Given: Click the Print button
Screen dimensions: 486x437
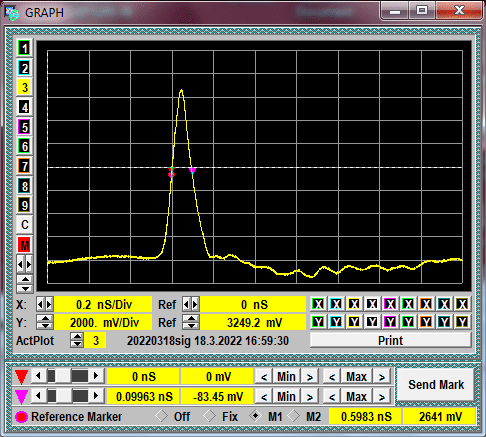Looking at the screenshot, I should tap(390, 340).
